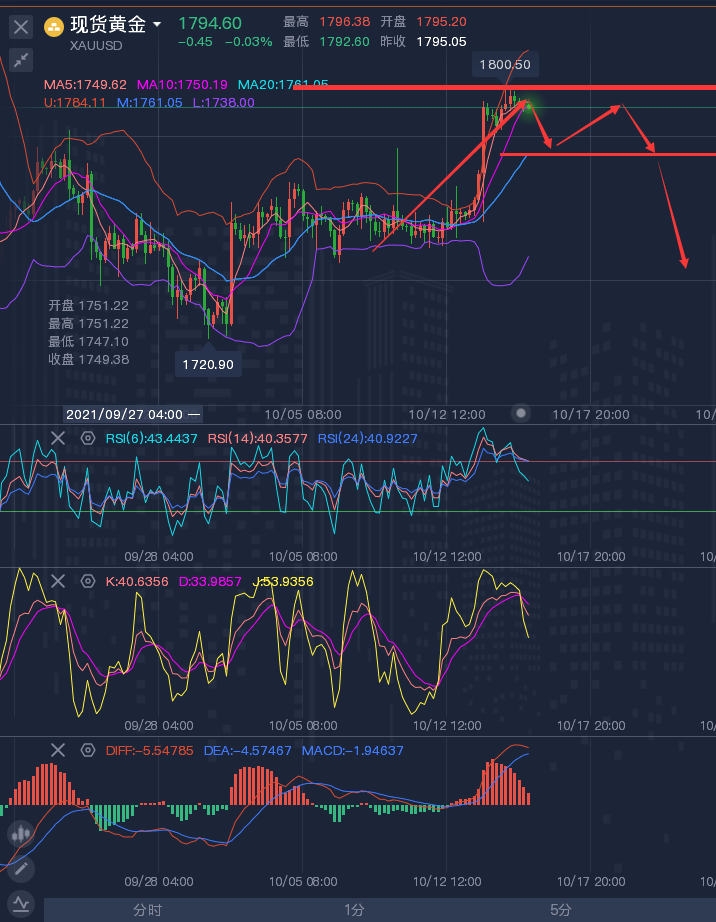This screenshot has width=716, height=922.
Task: Click the -0.03% change percentage
Action: click(x=249, y=42)
